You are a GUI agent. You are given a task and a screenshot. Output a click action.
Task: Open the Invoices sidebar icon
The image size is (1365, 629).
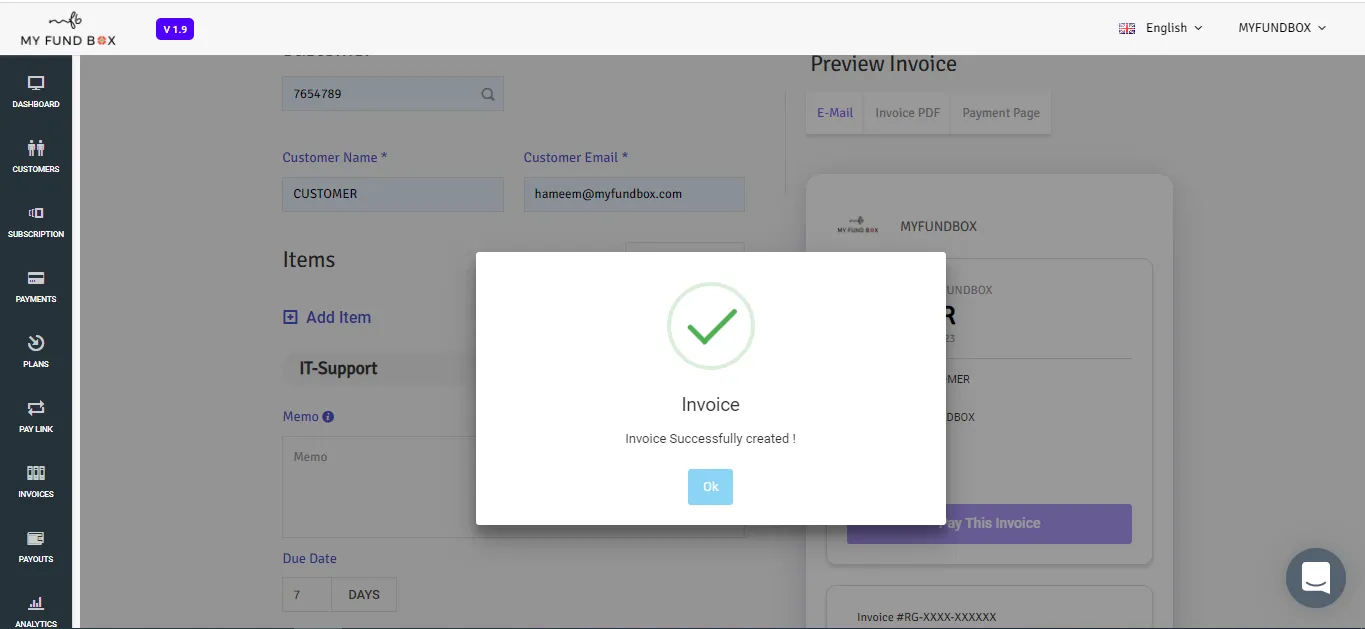(36, 473)
